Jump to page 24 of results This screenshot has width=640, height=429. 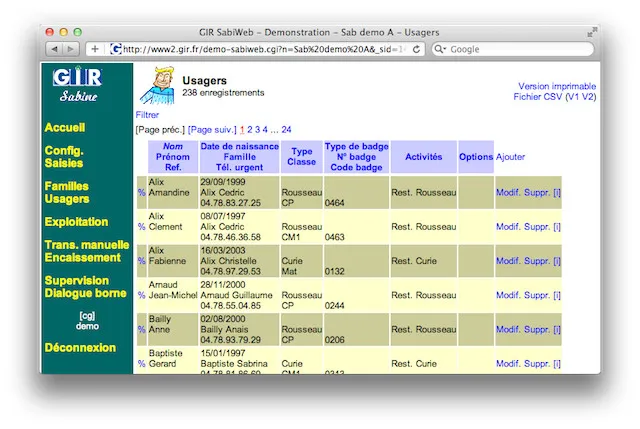pyautogui.click(x=286, y=129)
